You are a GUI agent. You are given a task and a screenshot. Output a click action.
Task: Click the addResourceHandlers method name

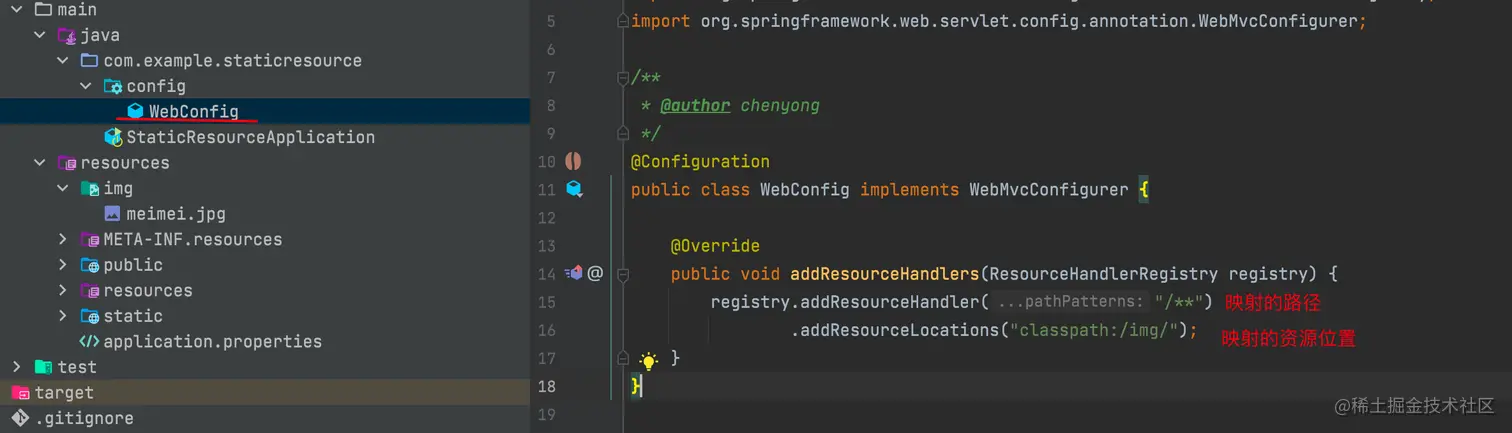[x=884, y=273]
